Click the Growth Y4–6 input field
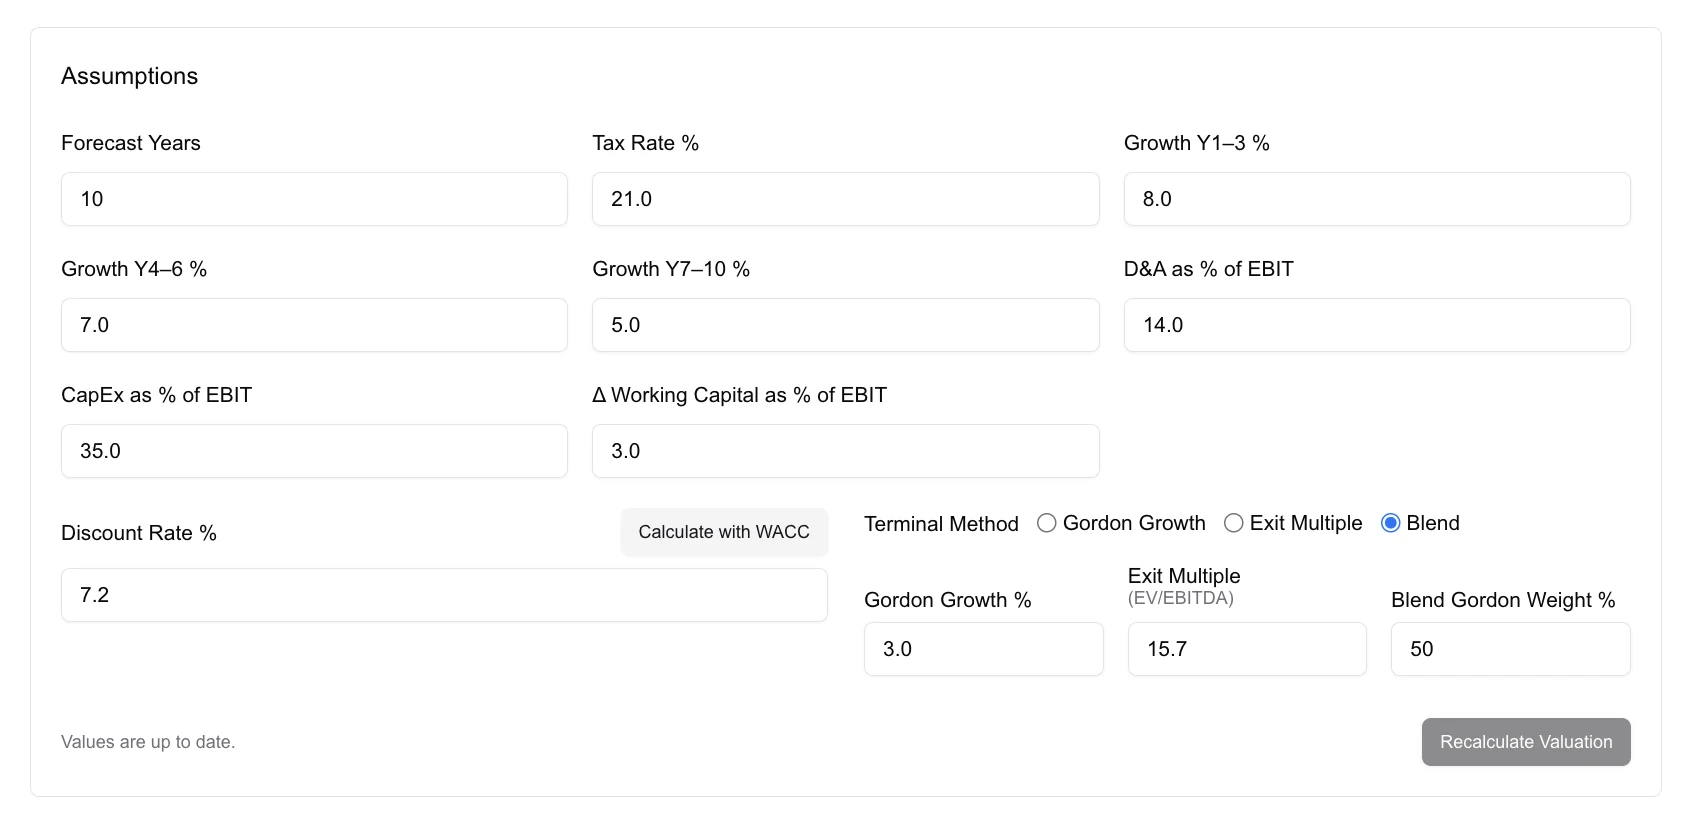This screenshot has height=820, width=1682. (x=314, y=325)
